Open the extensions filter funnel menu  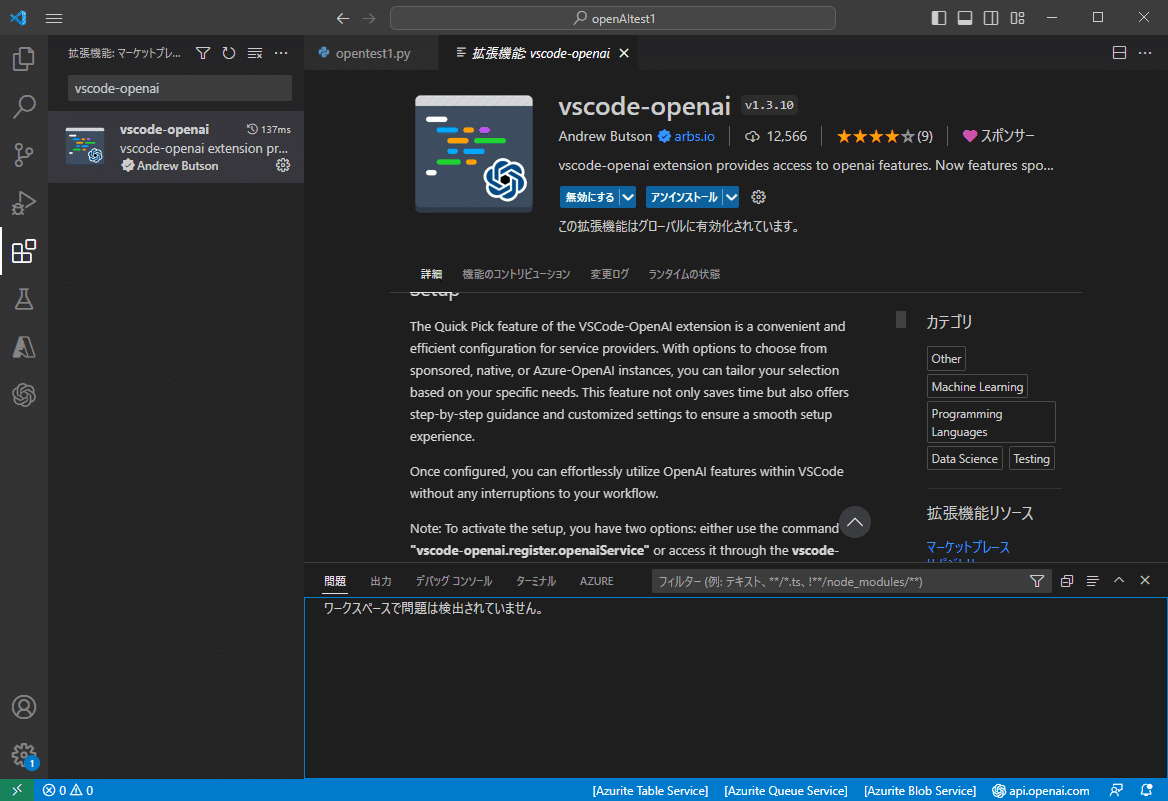[203, 52]
